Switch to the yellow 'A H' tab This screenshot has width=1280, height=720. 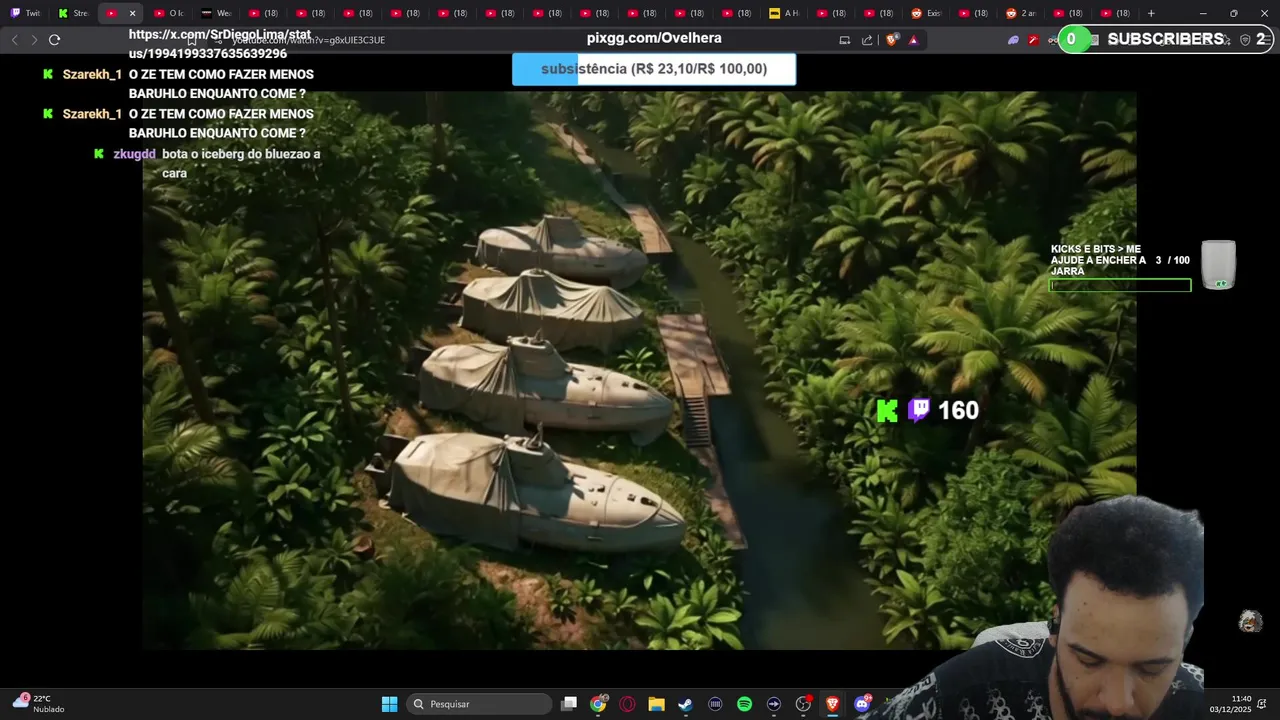pos(784,13)
